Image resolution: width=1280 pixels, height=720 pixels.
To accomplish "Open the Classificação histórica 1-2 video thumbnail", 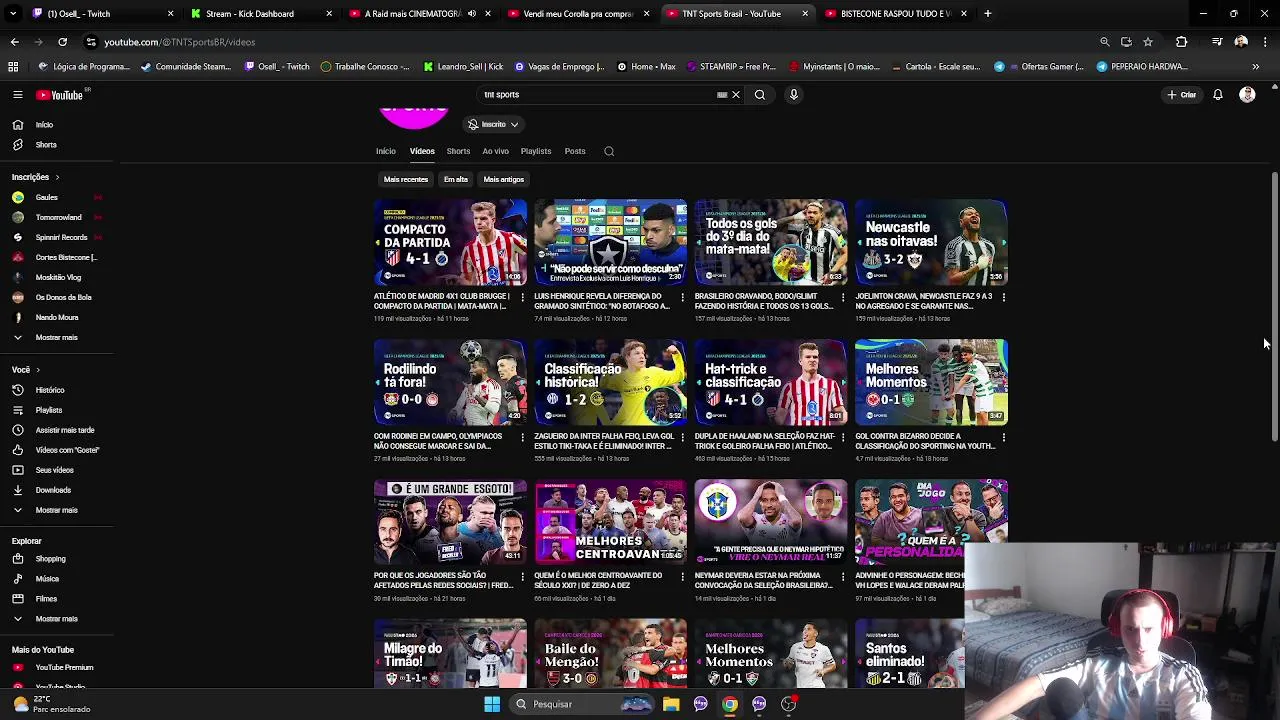I will 611,382.
